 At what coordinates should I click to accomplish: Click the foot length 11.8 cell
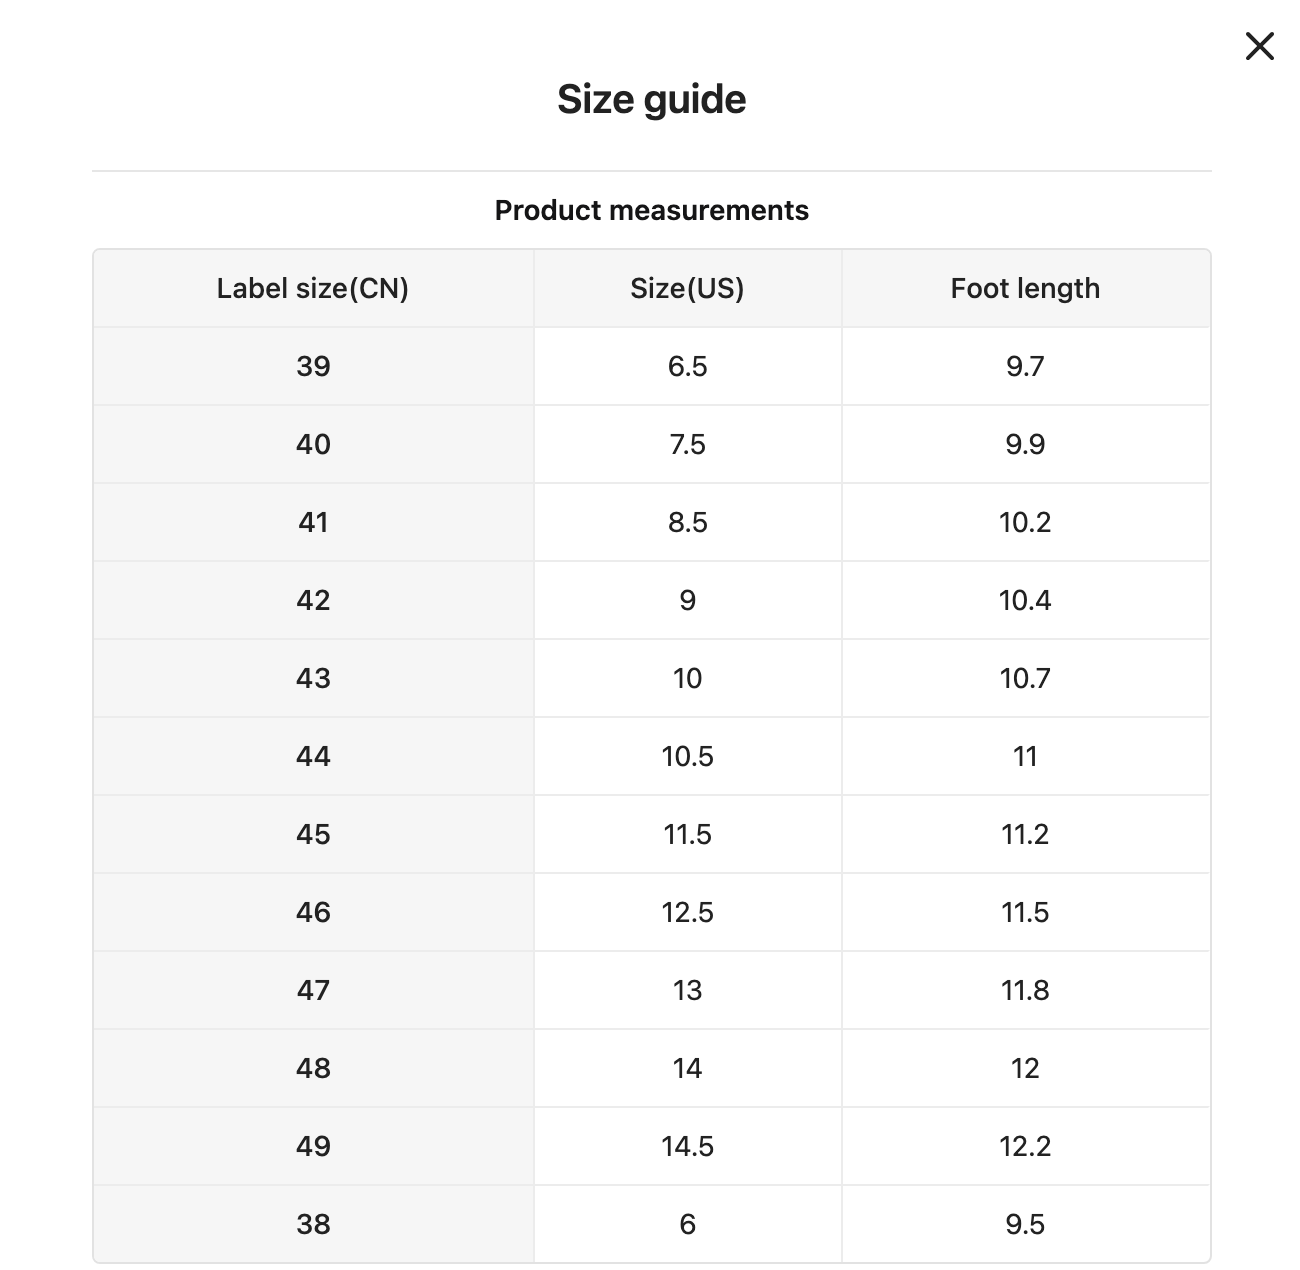click(1025, 990)
